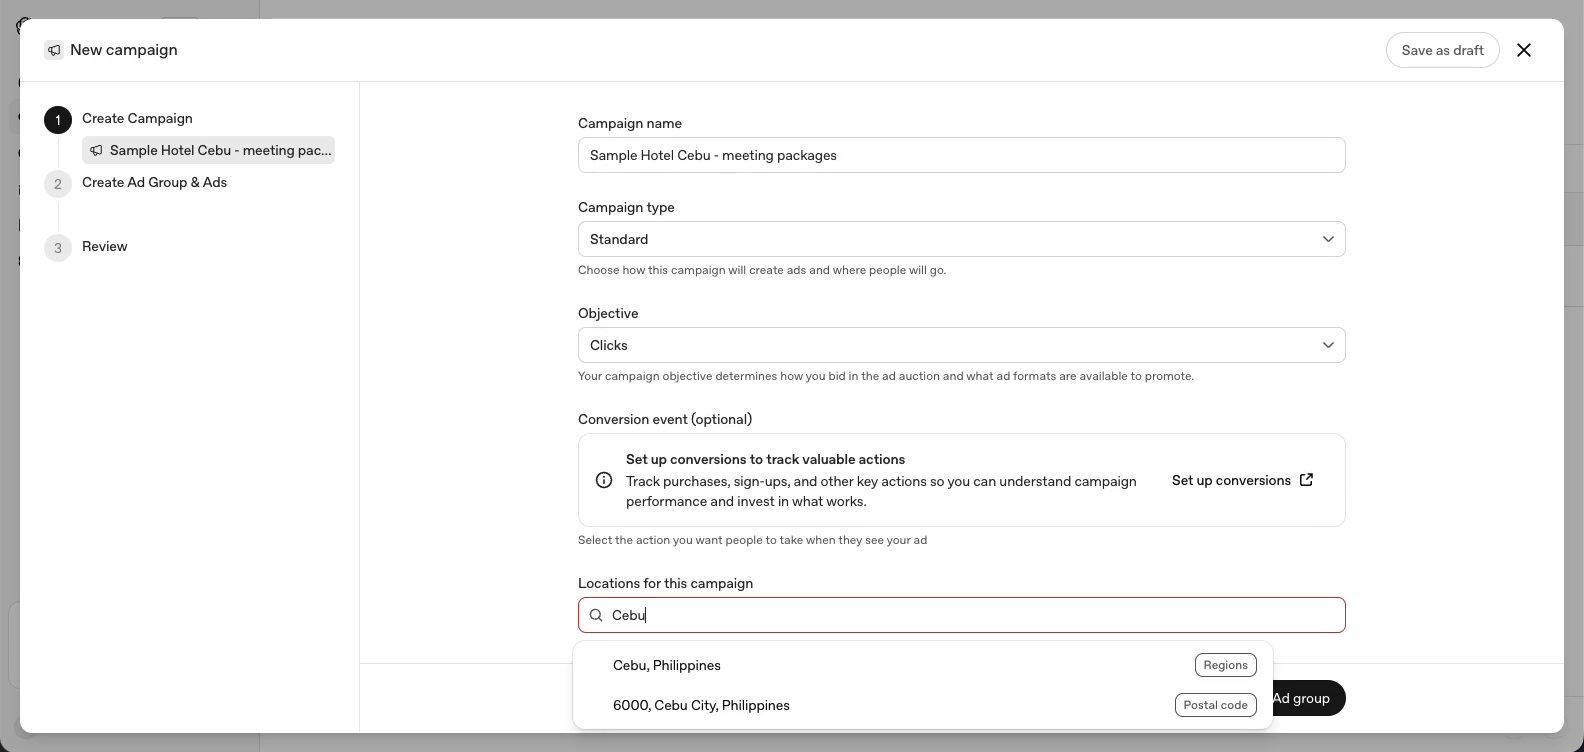Open the Campaign type dropdown
The height and width of the screenshot is (752, 1584).
[961, 239]
